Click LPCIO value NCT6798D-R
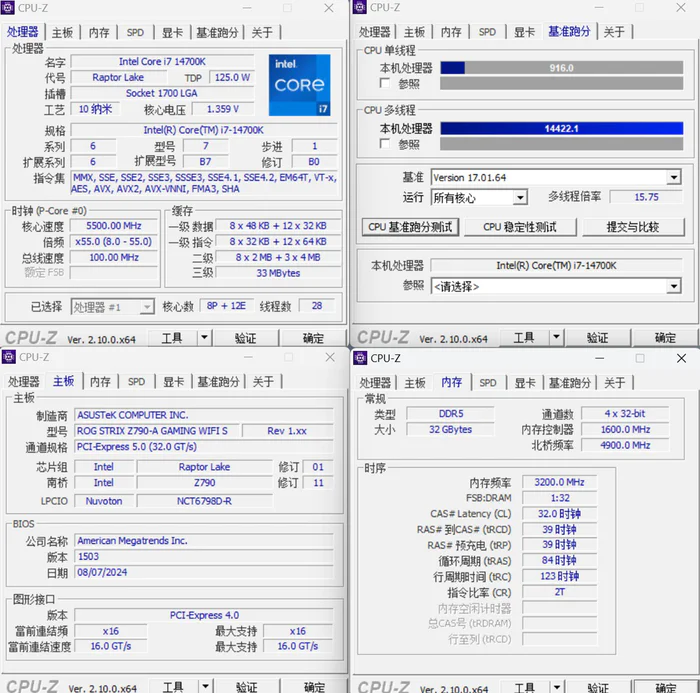This screenshot has width=700, height=693. [x=204, y=501]
